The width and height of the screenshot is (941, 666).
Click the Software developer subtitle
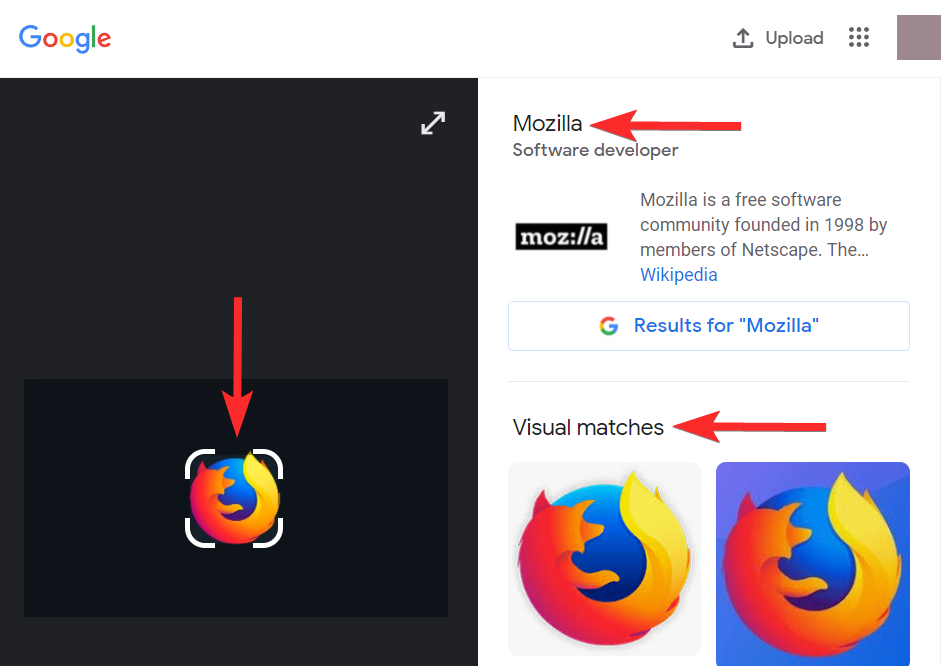click(x=595, y=150)
